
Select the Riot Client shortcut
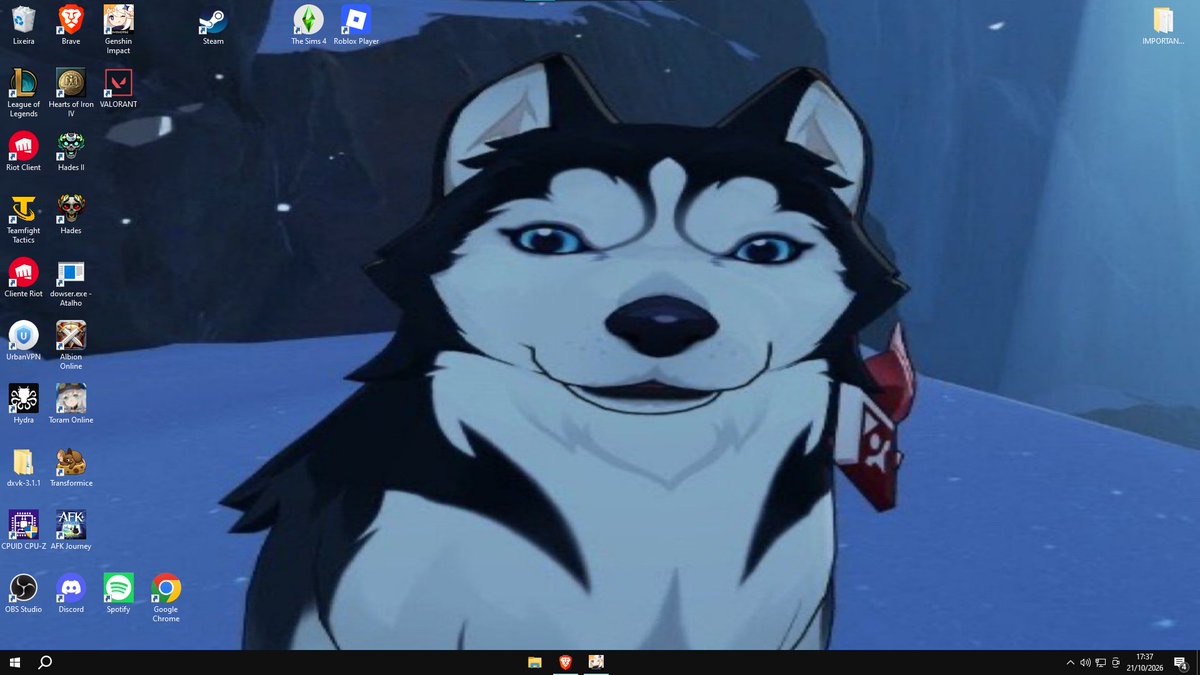23,152
